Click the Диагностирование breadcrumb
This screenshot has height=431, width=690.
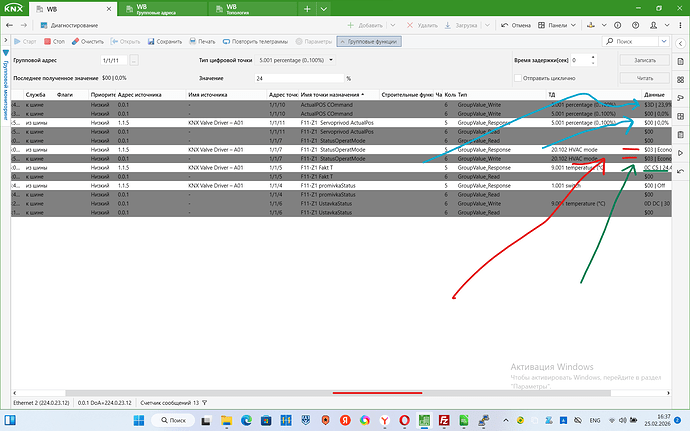[x=69, y=25]
